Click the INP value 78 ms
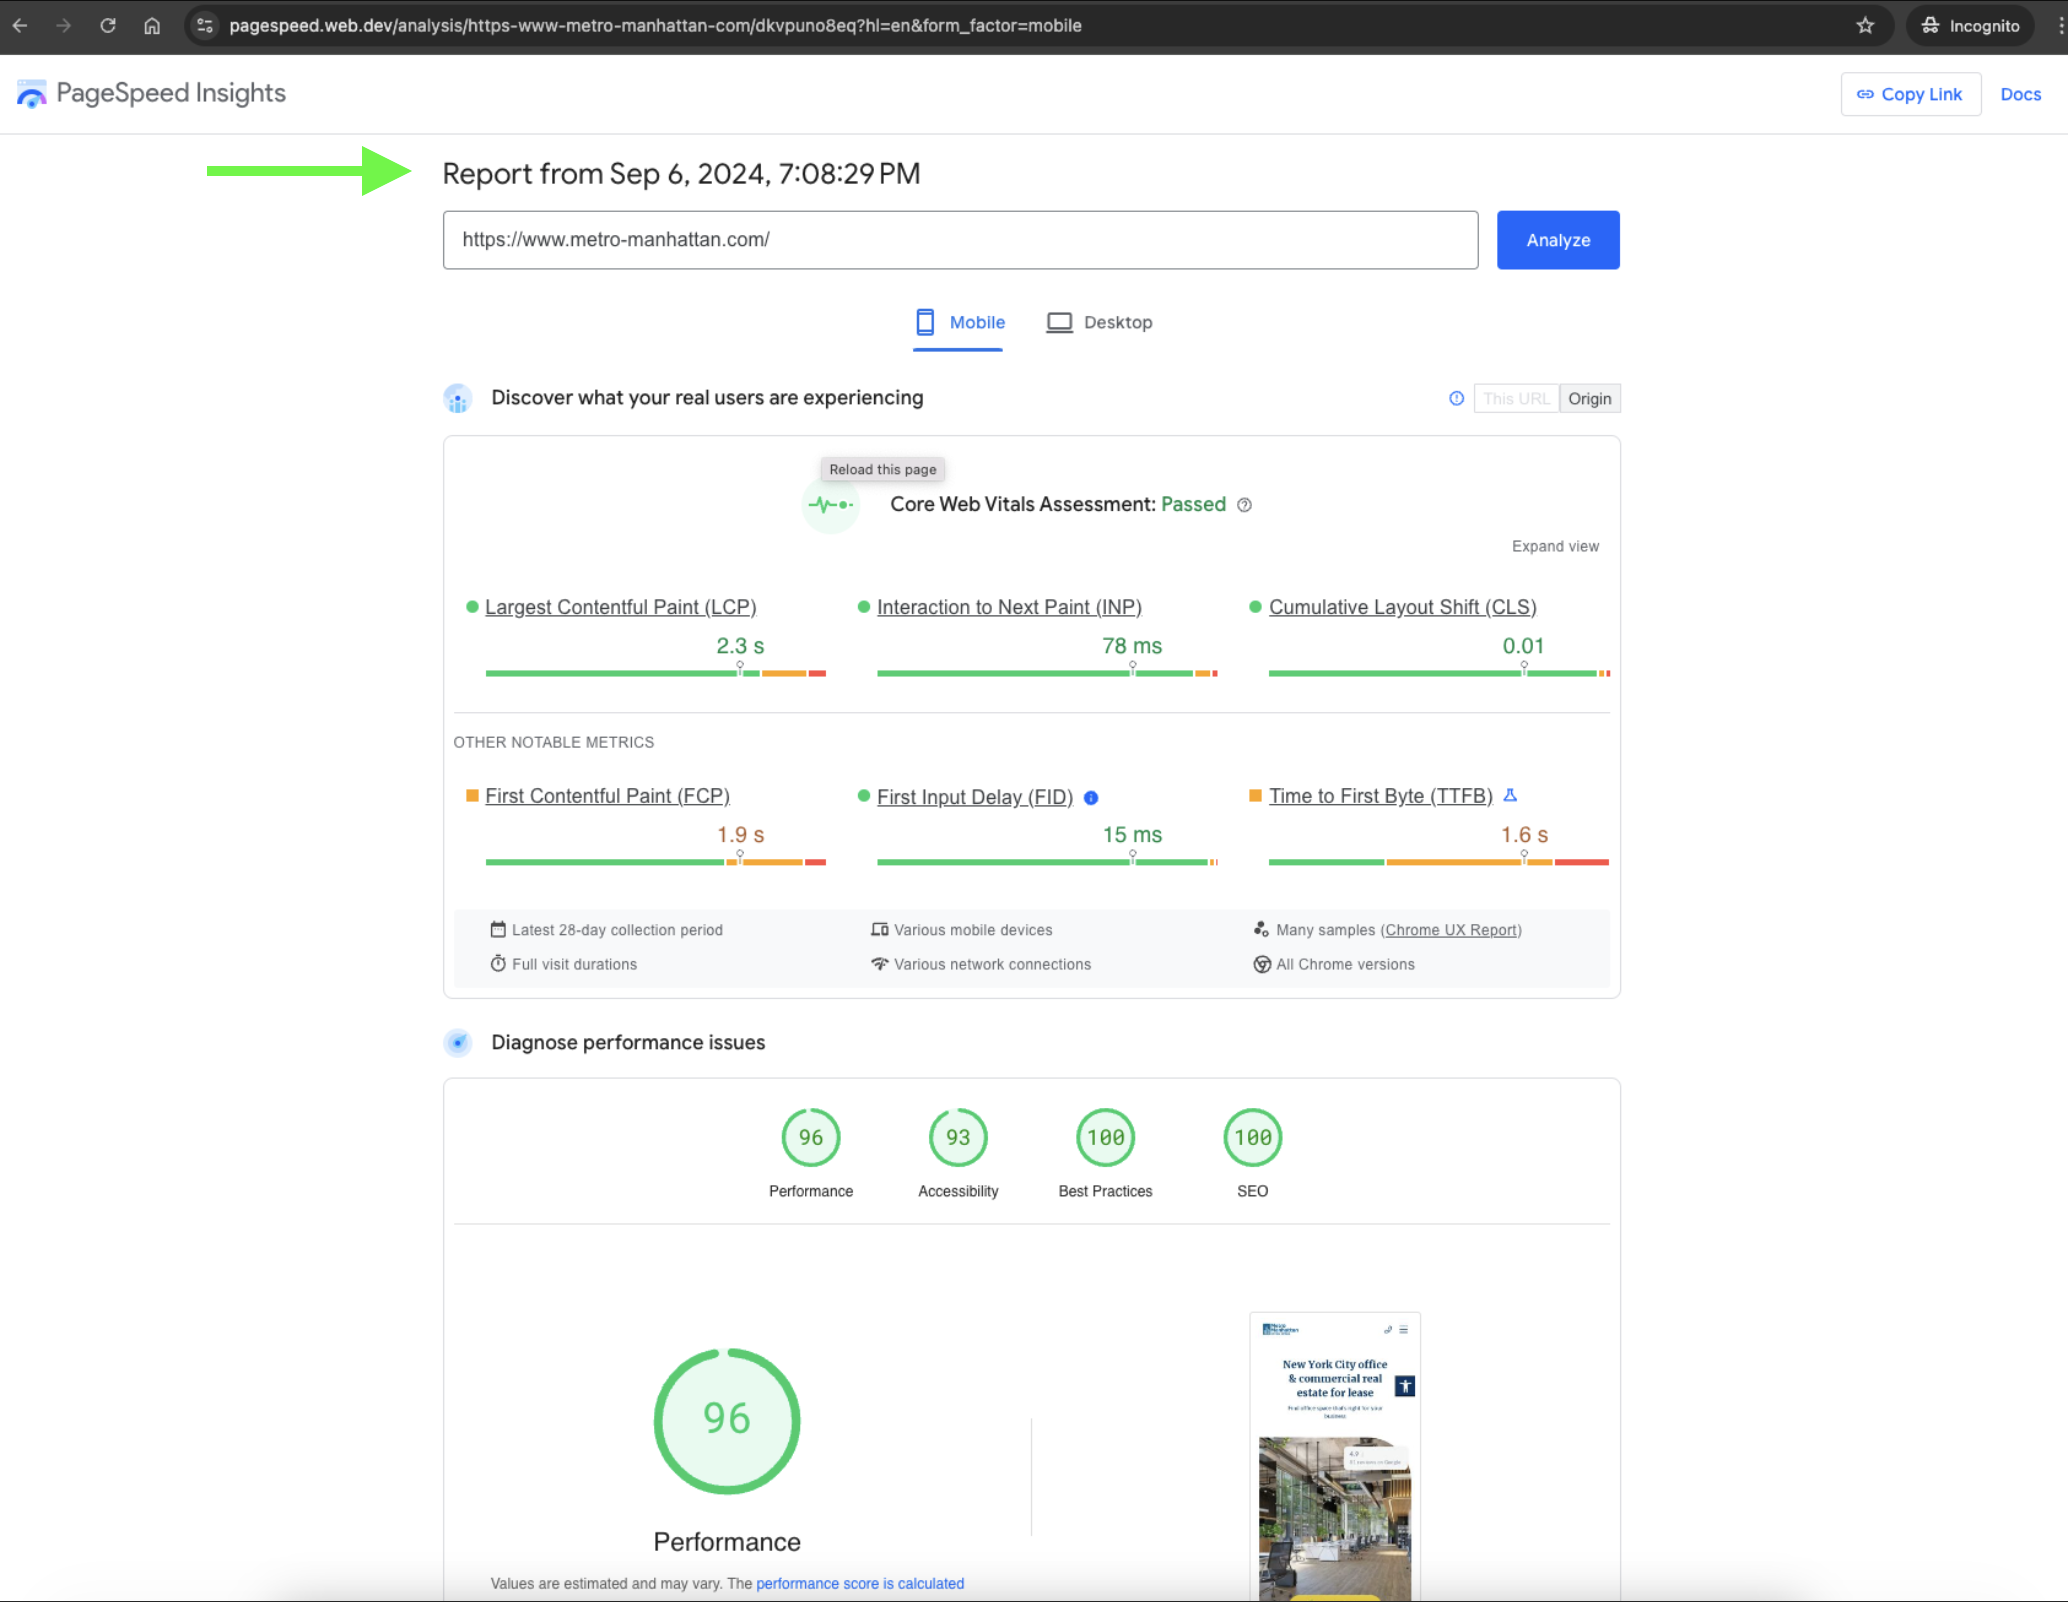 [1132, 646]
